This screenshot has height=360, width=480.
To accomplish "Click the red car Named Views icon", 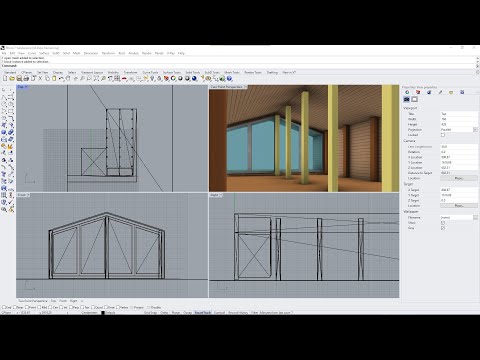I will [124, 79].
